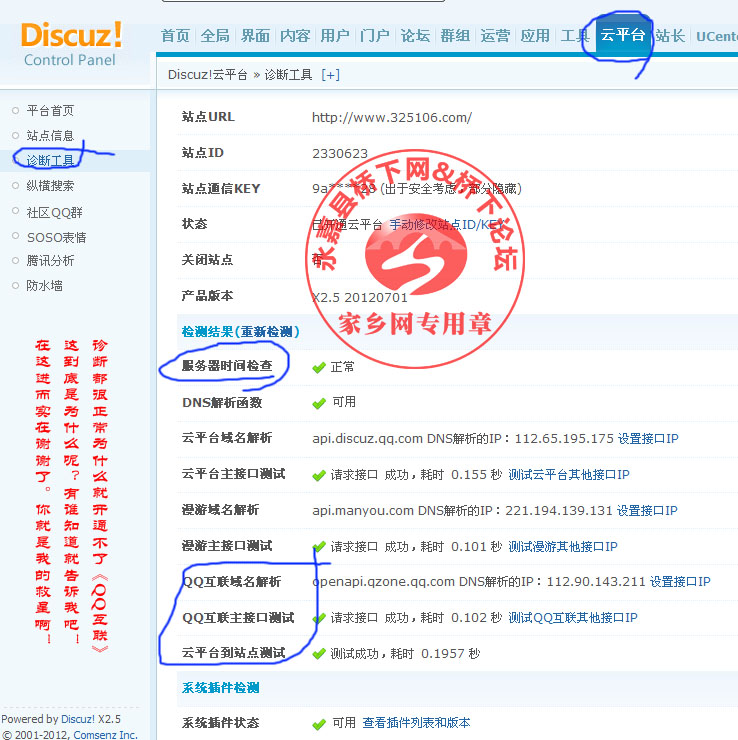Click the checkmark icon in 云平台到站点测试 row
This screenshot has height=740, width=738.
pos(319,653)
